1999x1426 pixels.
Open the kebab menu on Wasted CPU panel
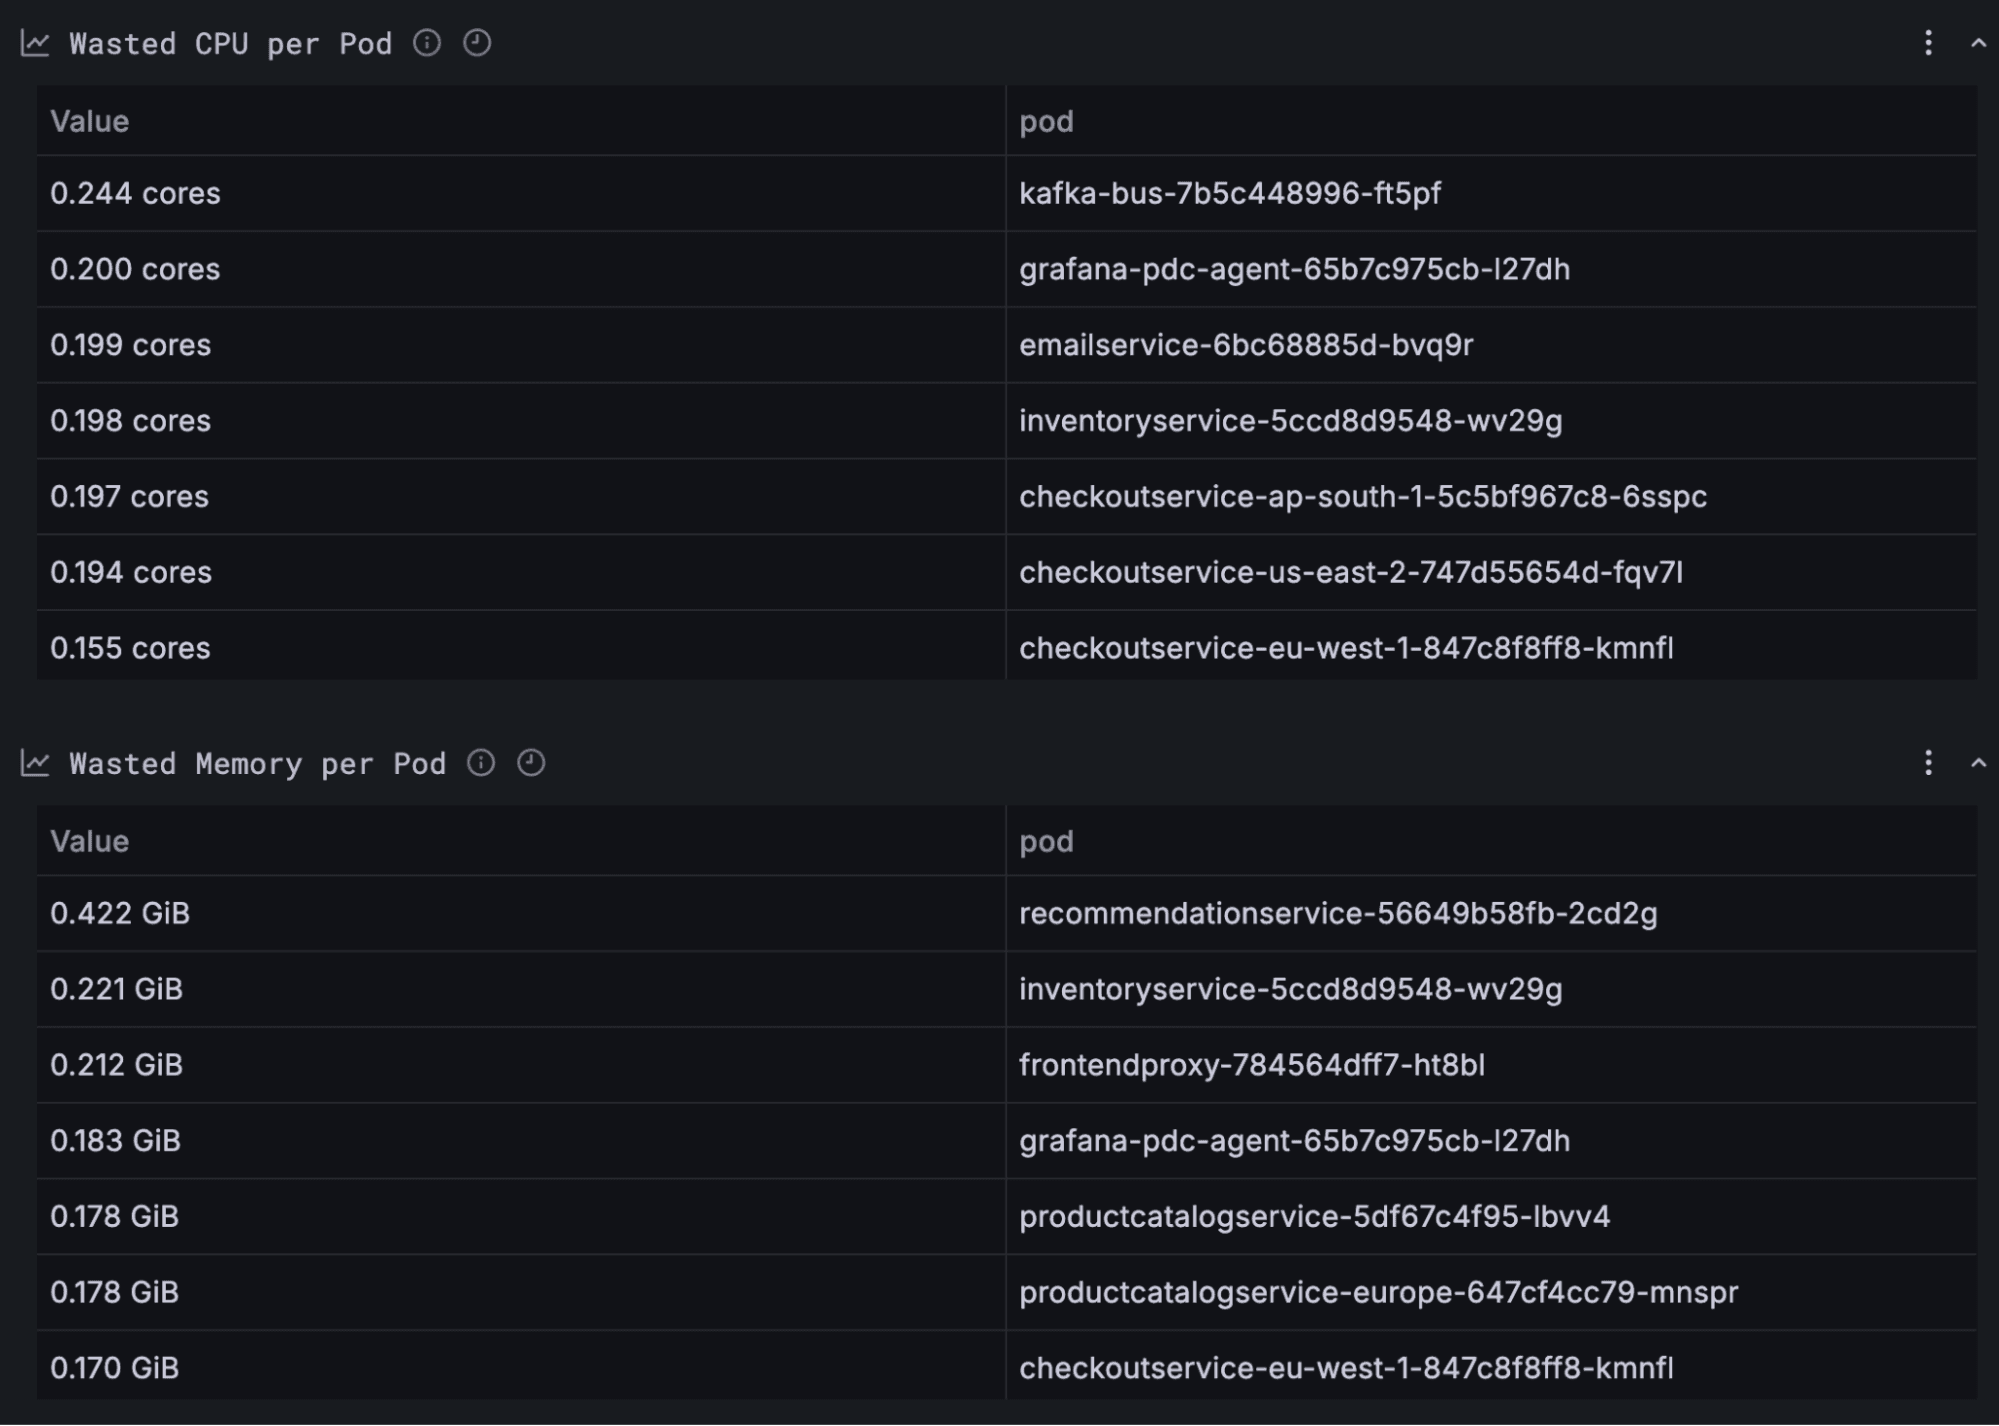pos(1927,43)
